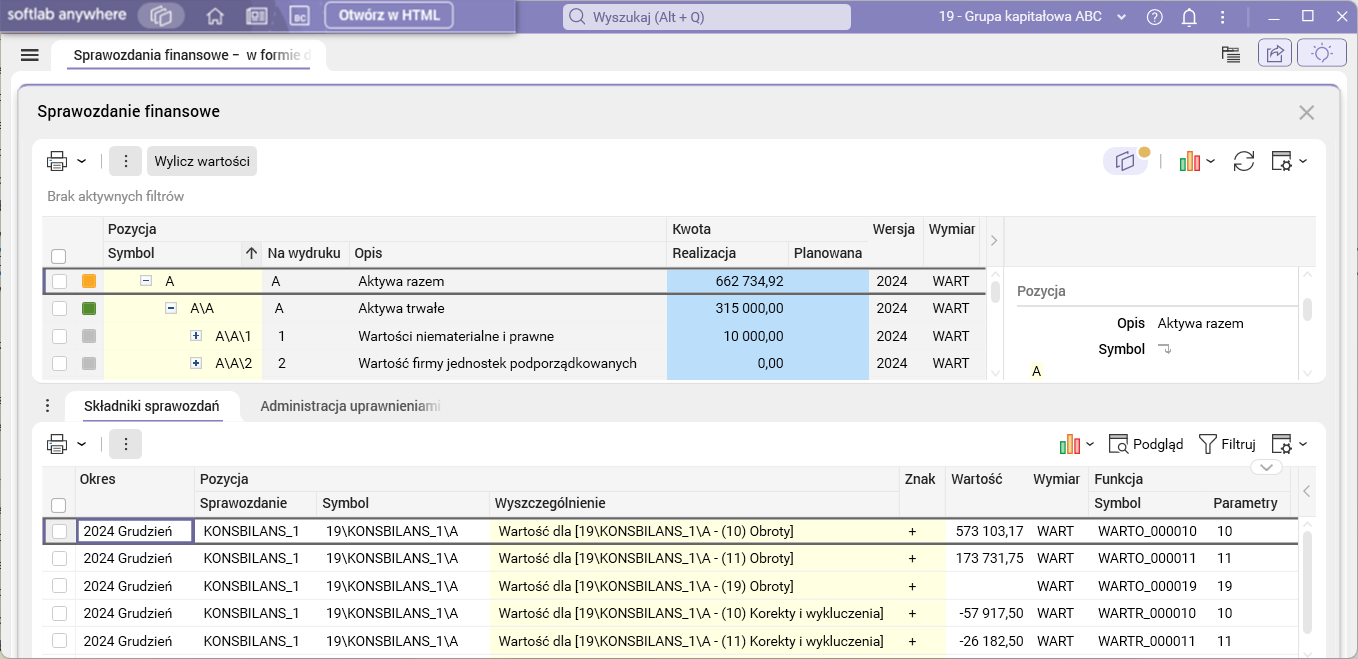Check the box for Aktywa razem row
This screenshot has height=659, width=1358.
click(60, 282)
